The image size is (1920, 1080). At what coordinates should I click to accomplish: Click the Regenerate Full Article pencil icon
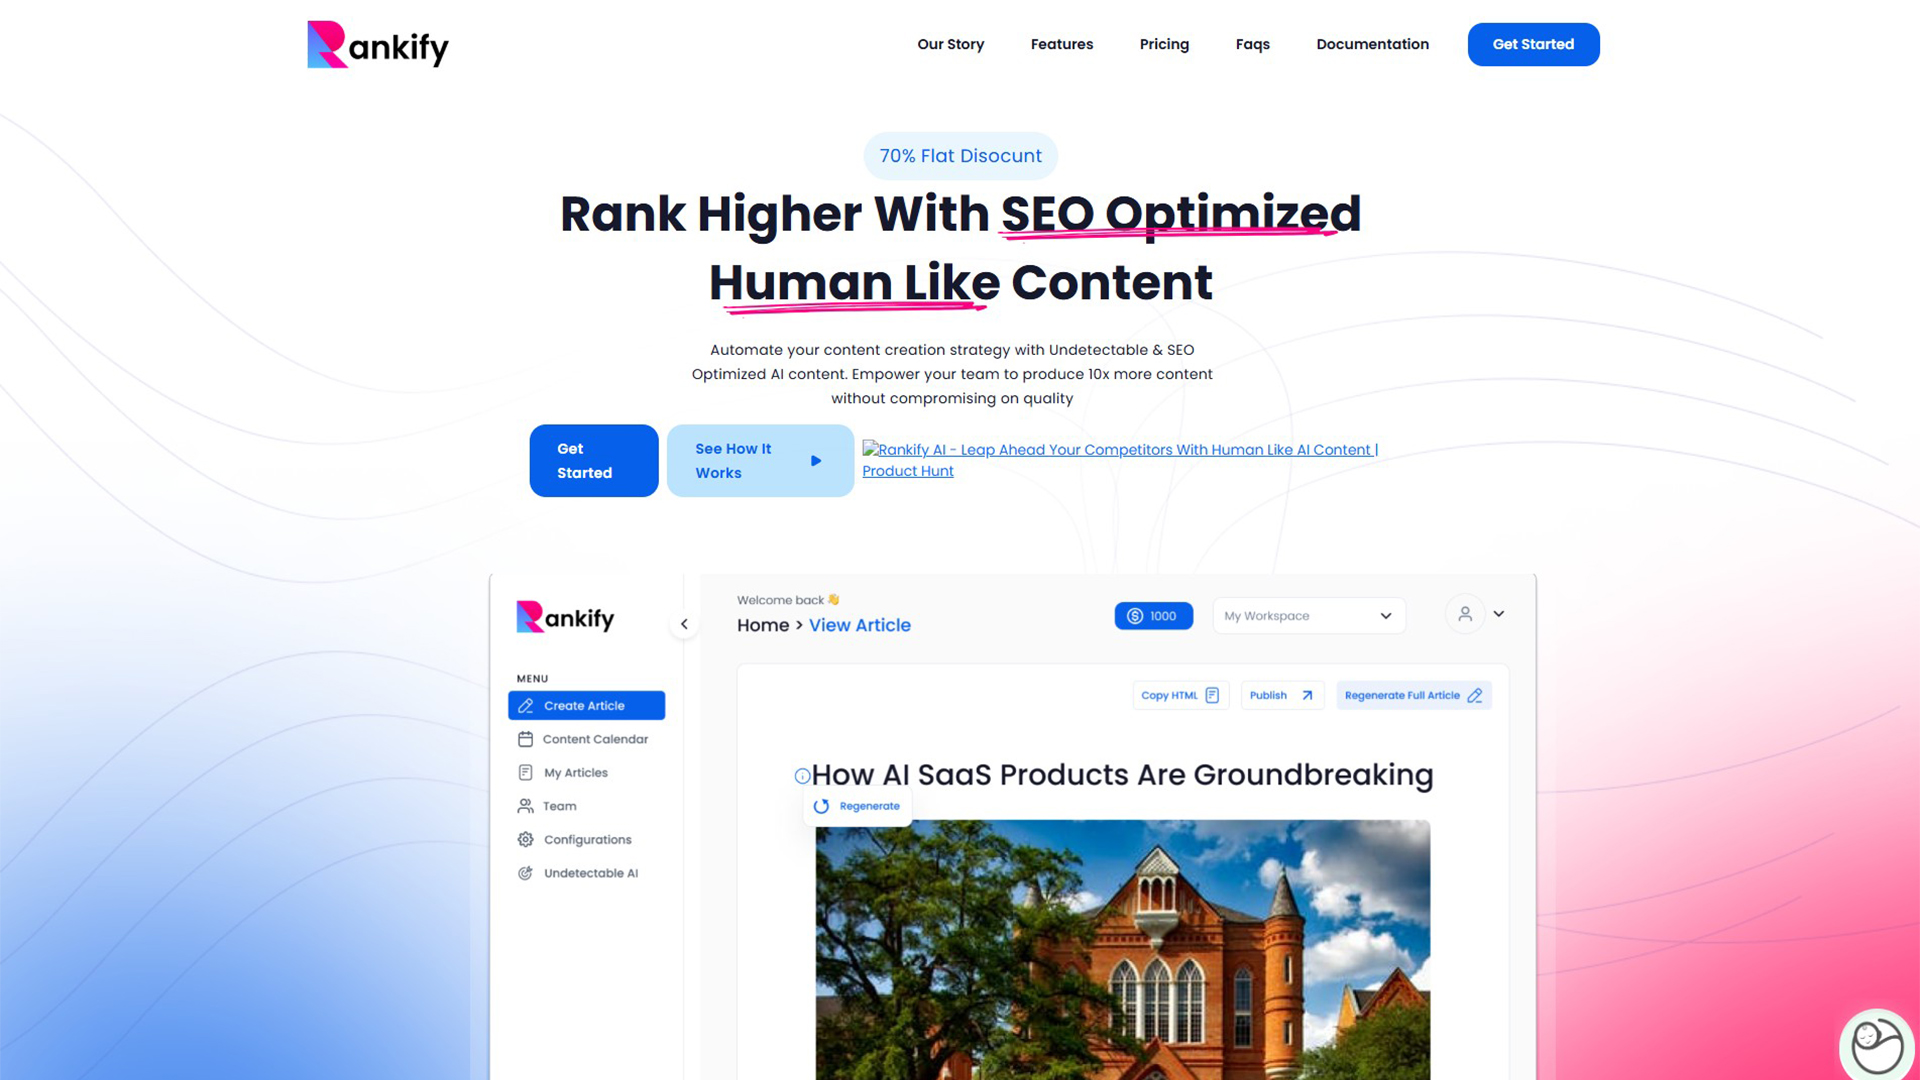coord(1474,695)
